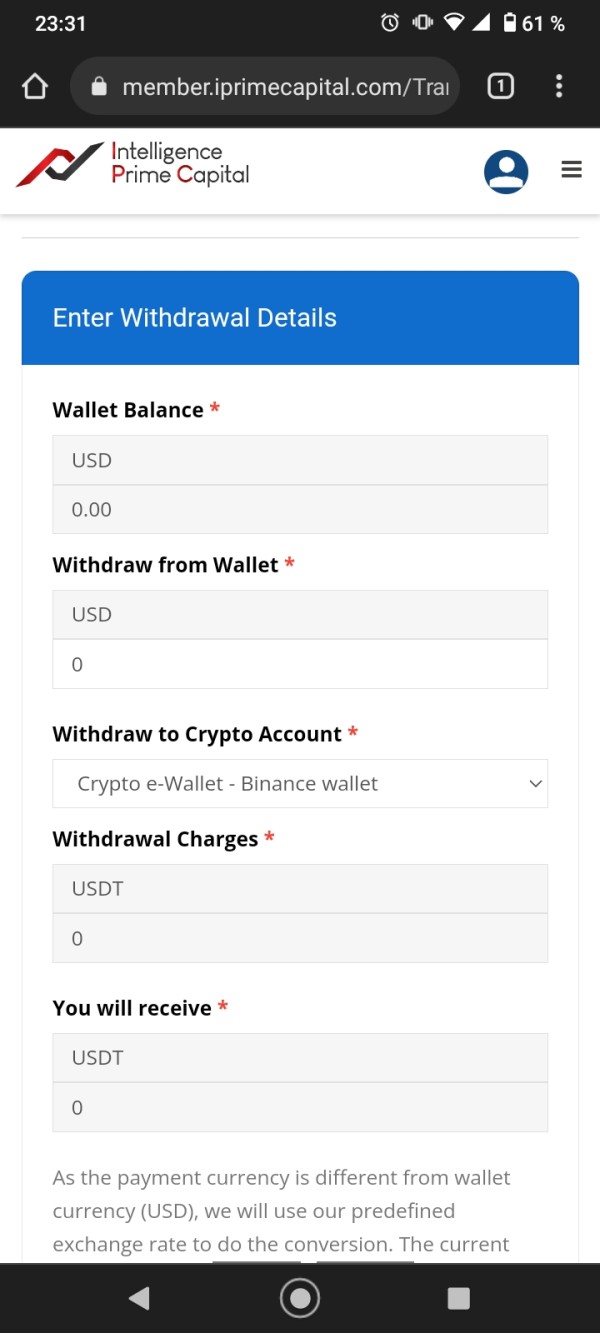Open the browser tab switcher
This screenshot has width=600, height=1333.
[500, 87]
